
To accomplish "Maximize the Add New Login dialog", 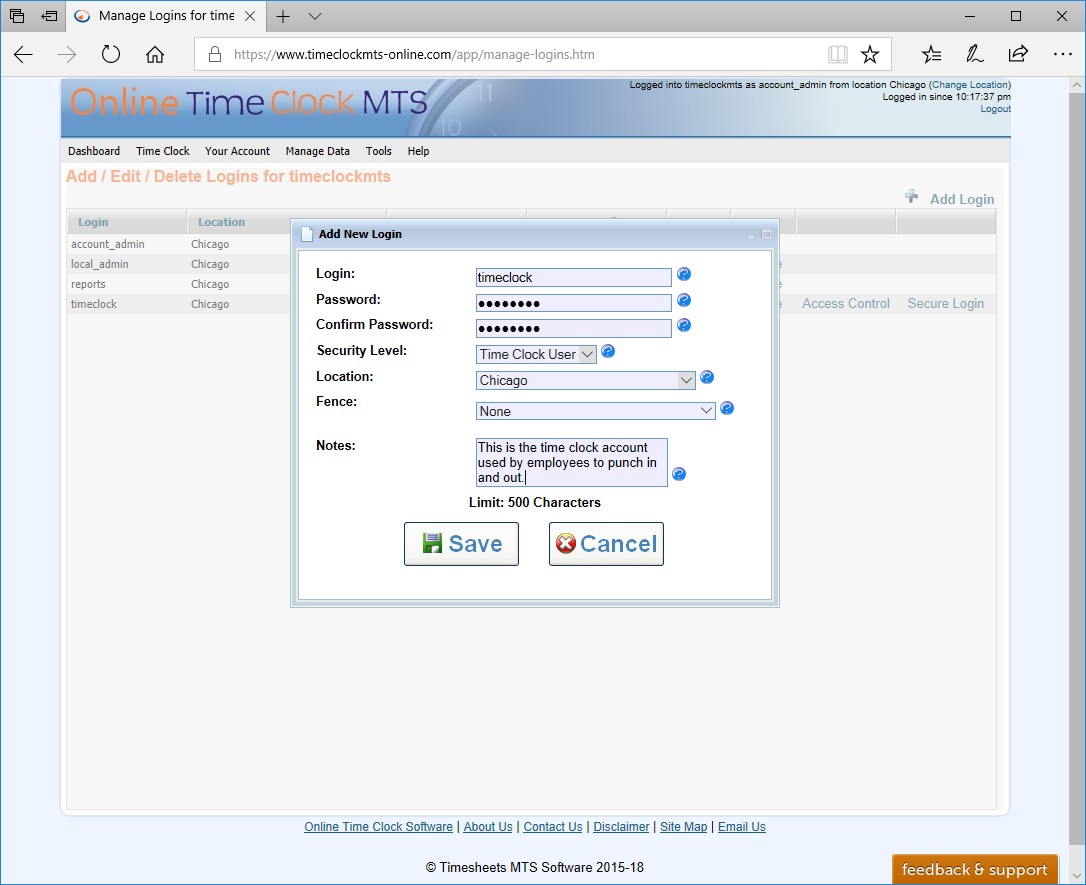I will [x=766, y=234].
